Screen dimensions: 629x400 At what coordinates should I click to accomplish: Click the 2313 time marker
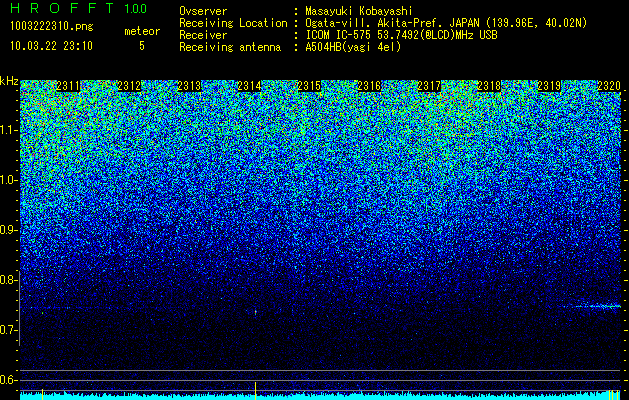[x=189, y=86]
